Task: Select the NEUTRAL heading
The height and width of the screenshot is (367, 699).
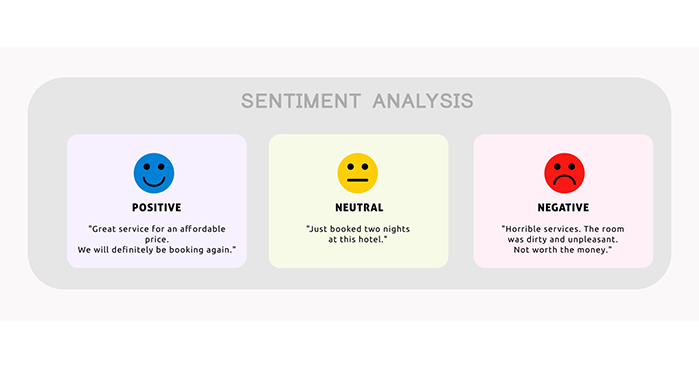Action: 359,208
